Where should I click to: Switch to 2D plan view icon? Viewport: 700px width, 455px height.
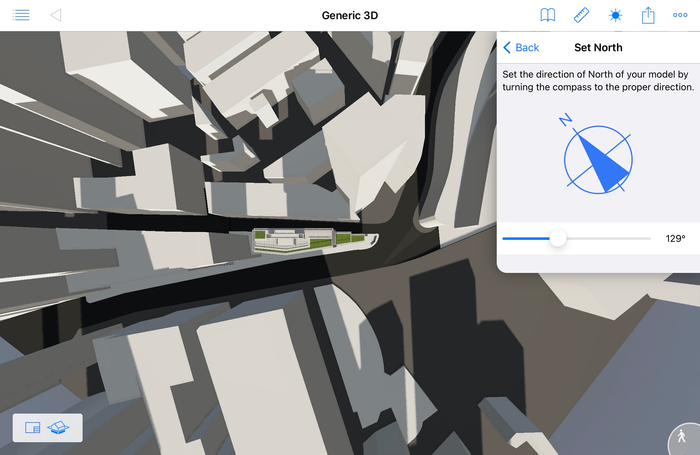(x=33, y=428)
